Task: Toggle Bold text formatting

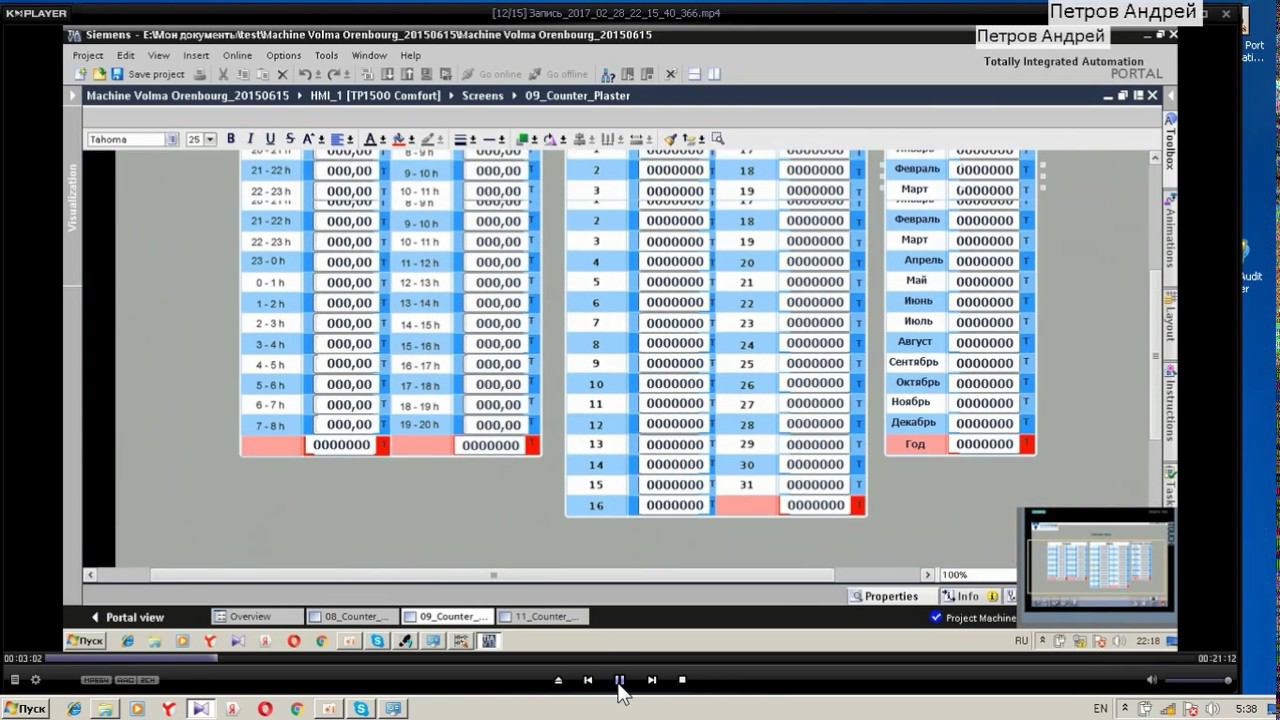Action: click(231, 139)
